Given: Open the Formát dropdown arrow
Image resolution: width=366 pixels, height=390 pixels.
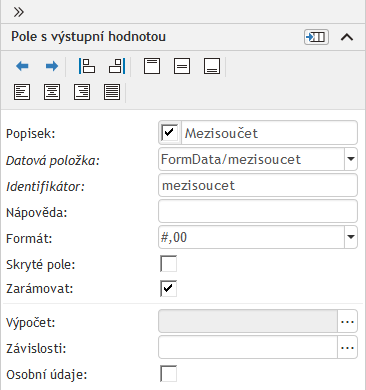Looking at the screenshot, I should (x=351, y=237).
